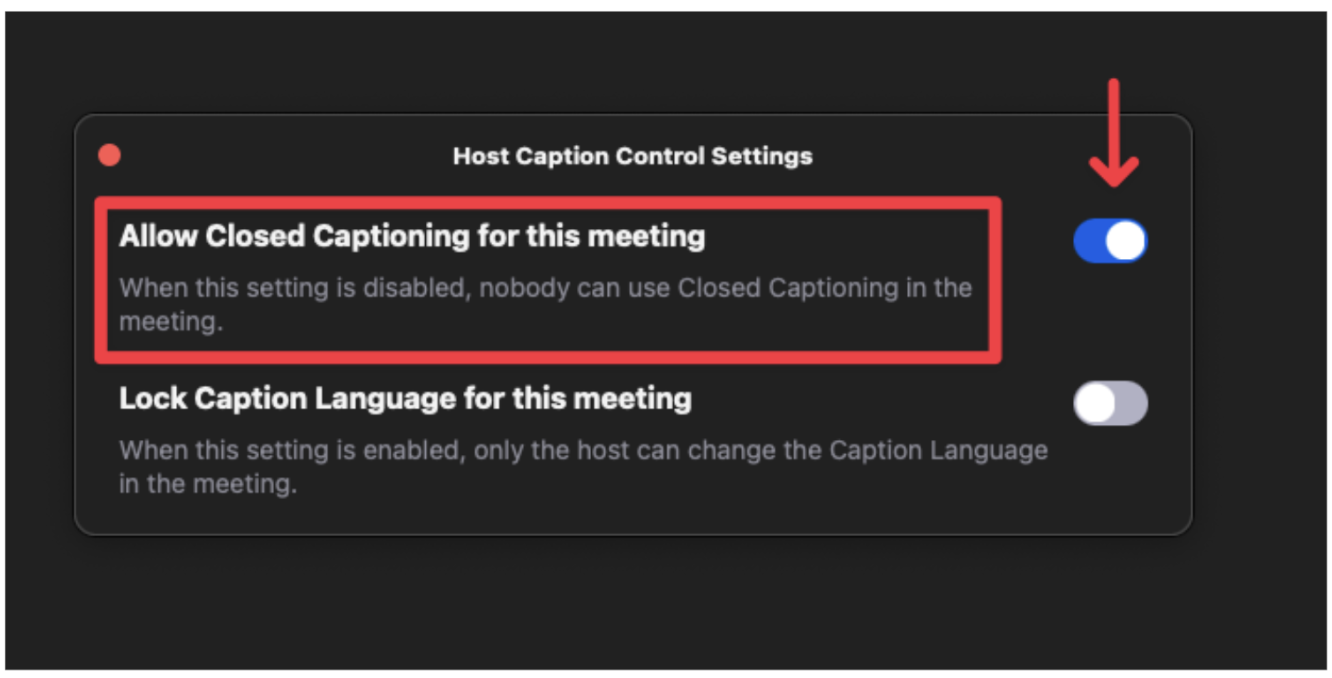1332x678 pixels.
Task: Close the Host Caption Control Settings window
Action: 110,155
